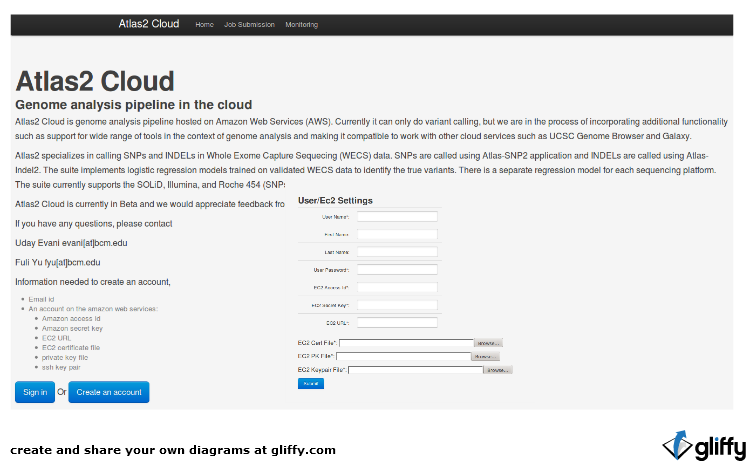Click 'Information needed to create an account' text

93,282
